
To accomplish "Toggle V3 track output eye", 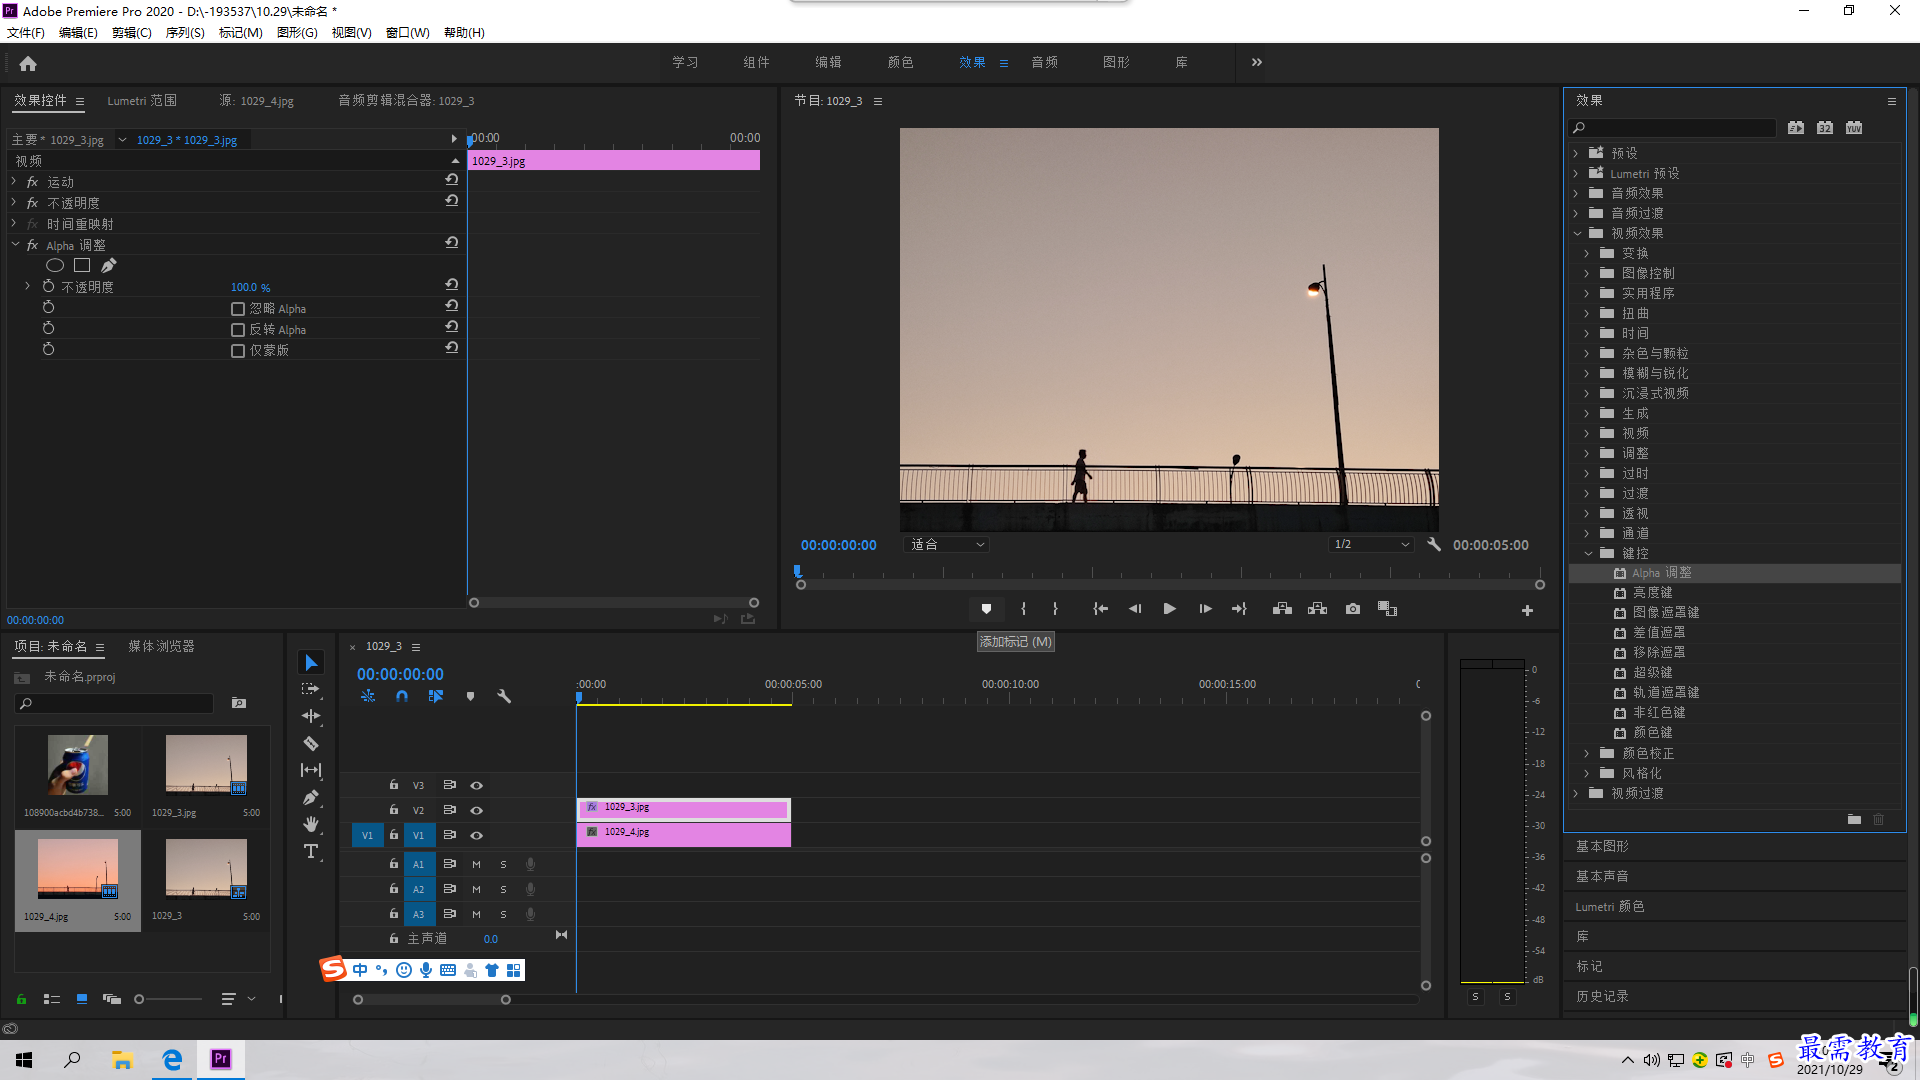I will [x=477, y=786].
